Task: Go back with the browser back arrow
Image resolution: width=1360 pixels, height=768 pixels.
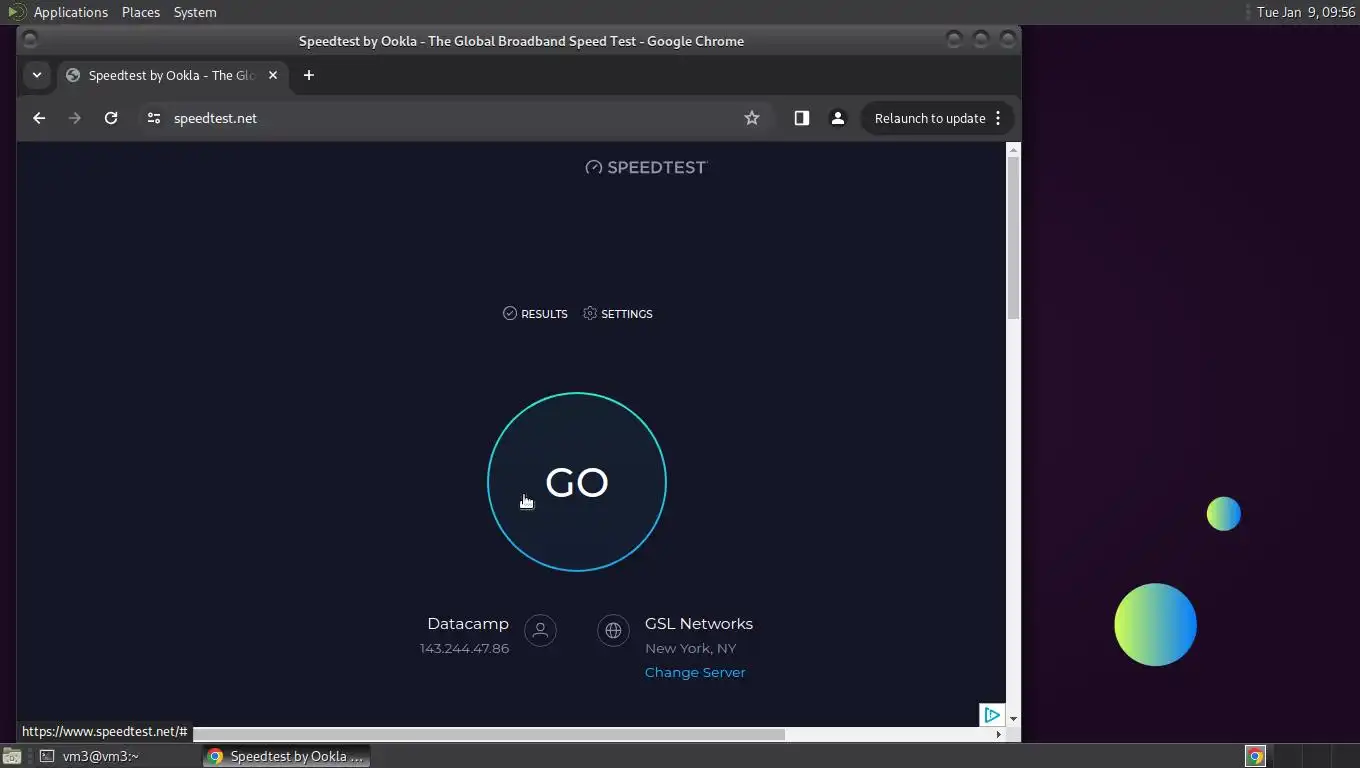Action: (x=39, y=118)
